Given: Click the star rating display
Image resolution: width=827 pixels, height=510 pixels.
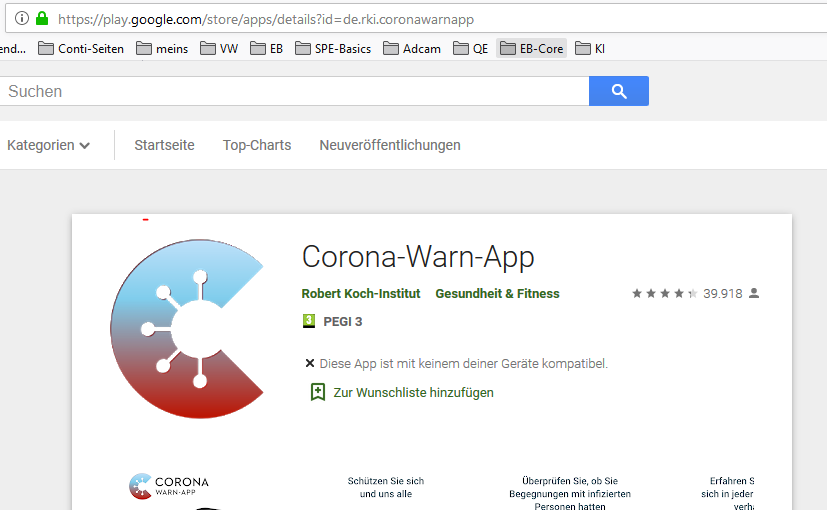Looking at the screenshot, I should tap(665, 293).
